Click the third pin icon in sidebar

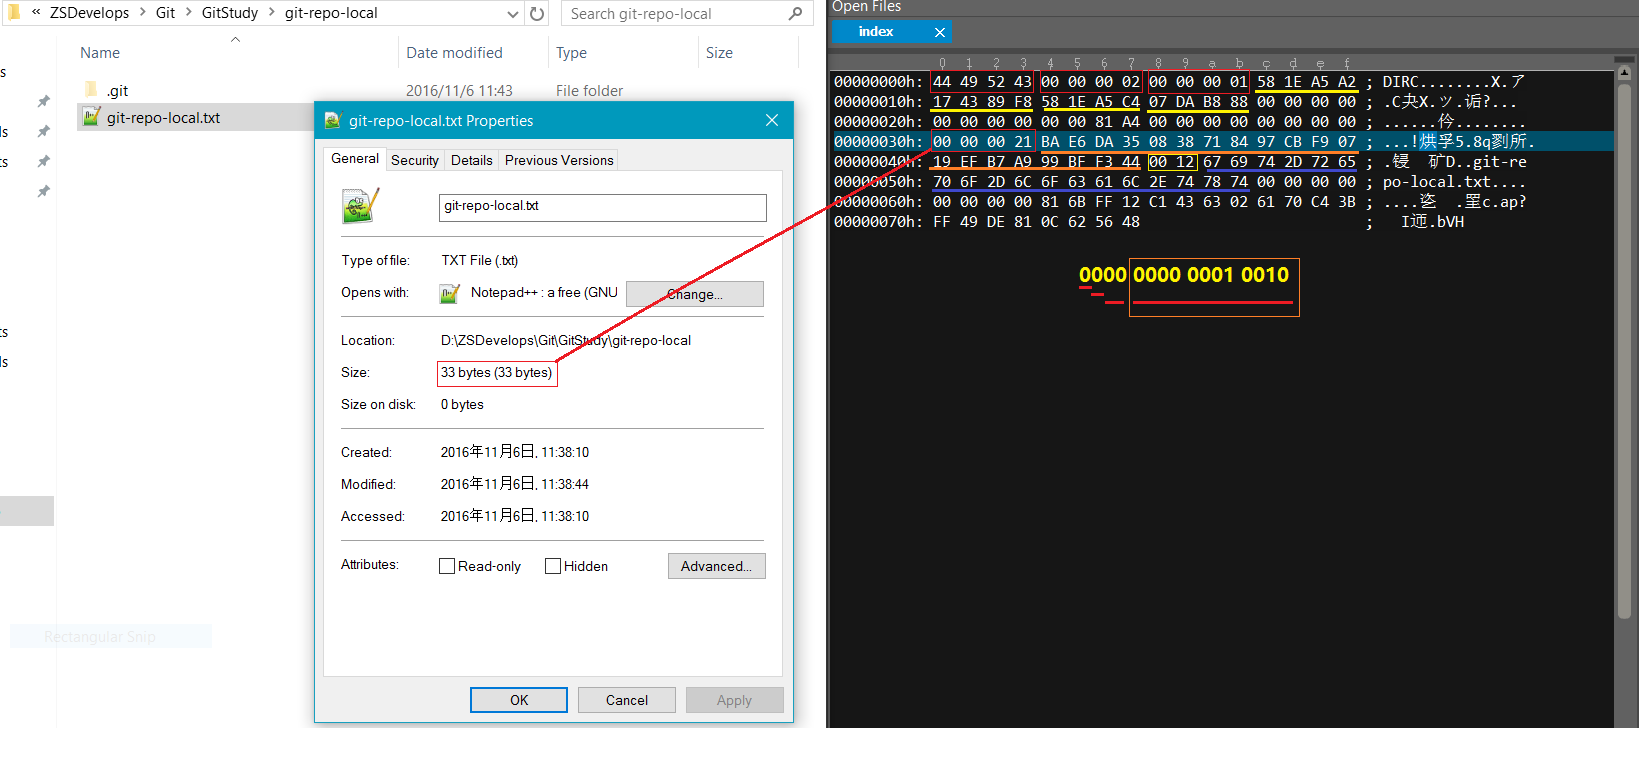[x=43, y=161]
